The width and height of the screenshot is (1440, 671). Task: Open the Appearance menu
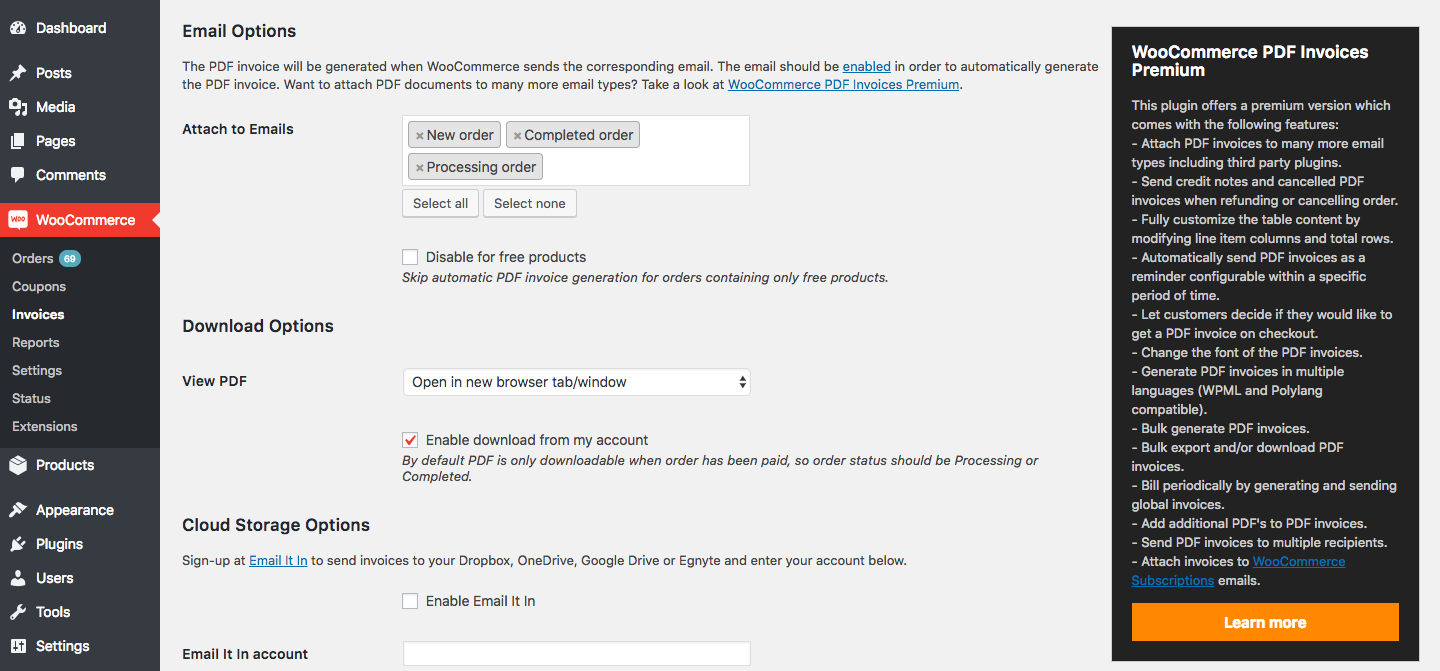point(80,510)
